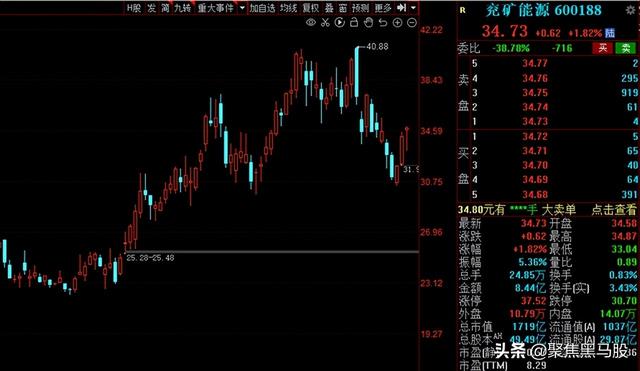Select buy level 3 price 34.70

click(535, 165)
